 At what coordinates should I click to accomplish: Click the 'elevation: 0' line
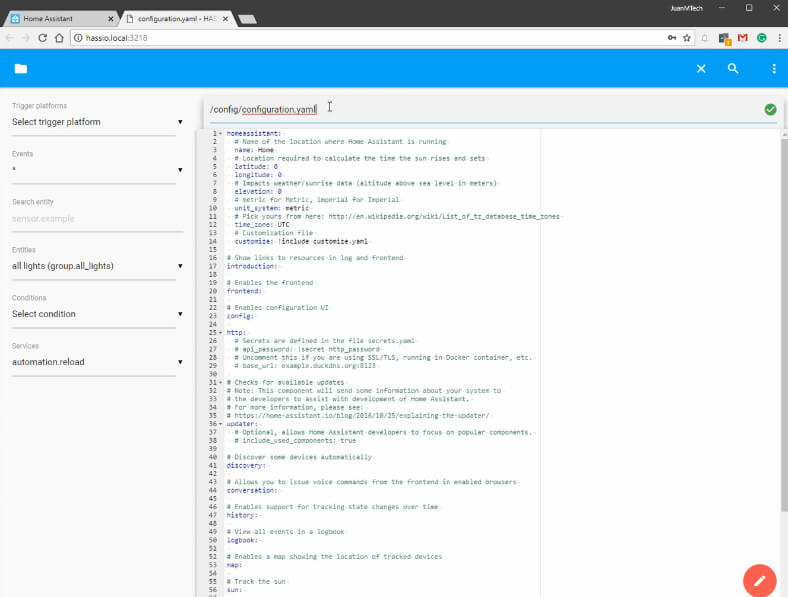258,191
